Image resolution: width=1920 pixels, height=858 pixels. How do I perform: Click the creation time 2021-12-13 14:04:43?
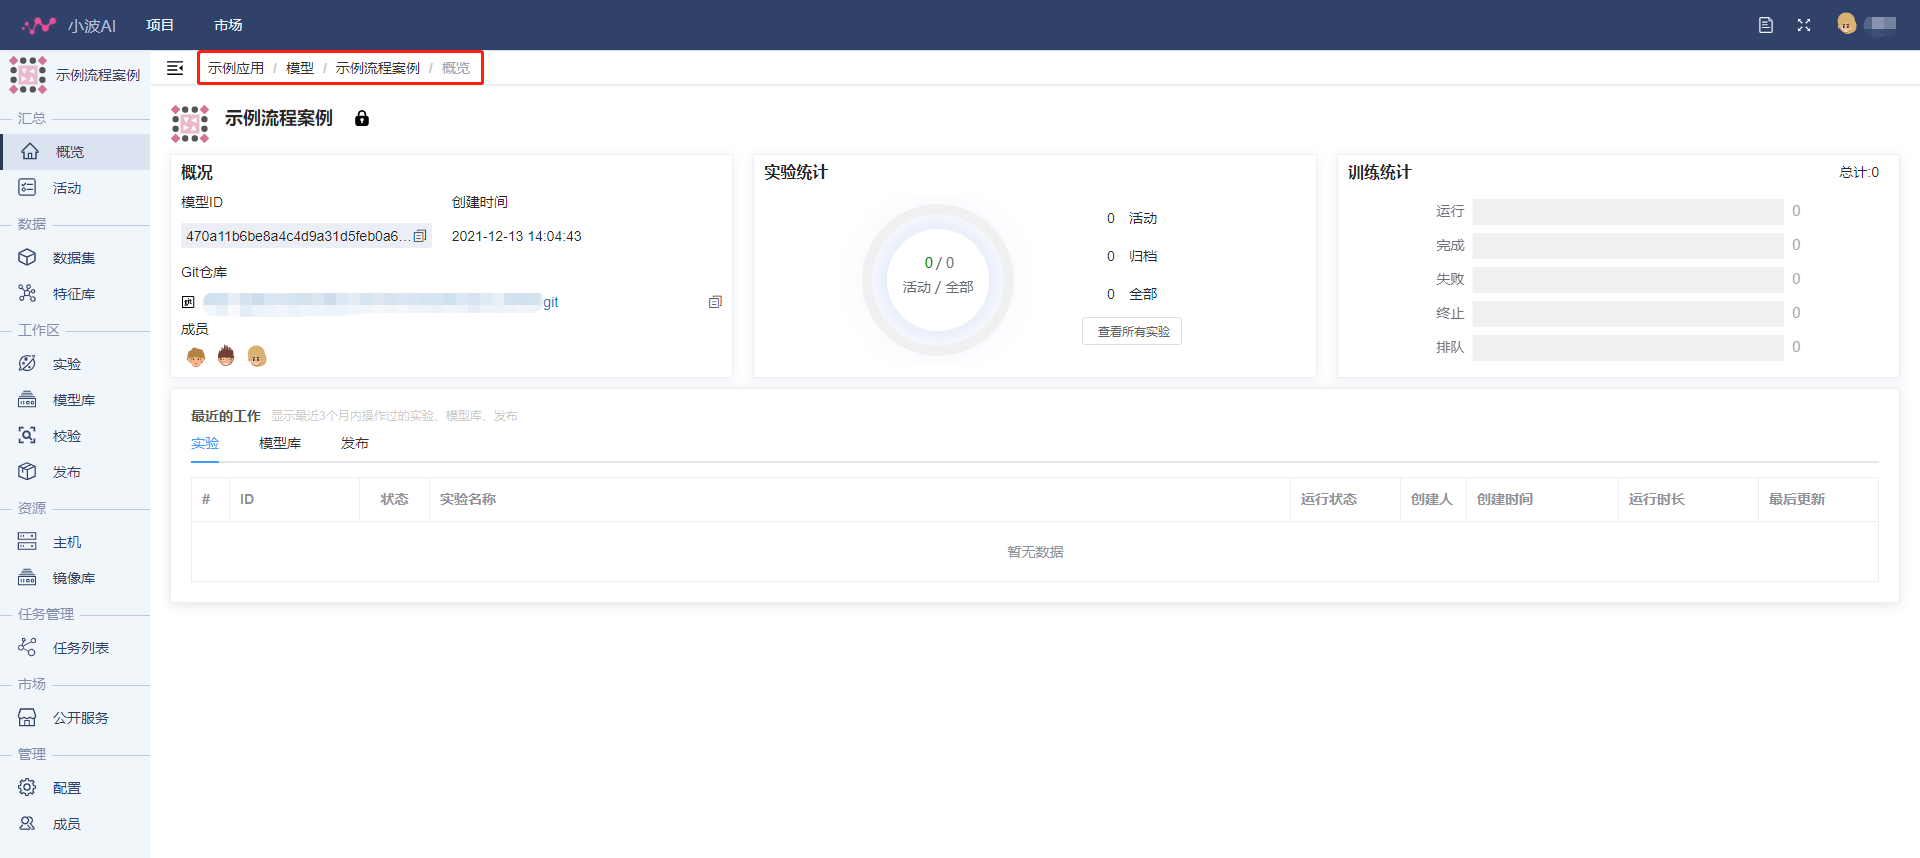(x=516, y=236)
